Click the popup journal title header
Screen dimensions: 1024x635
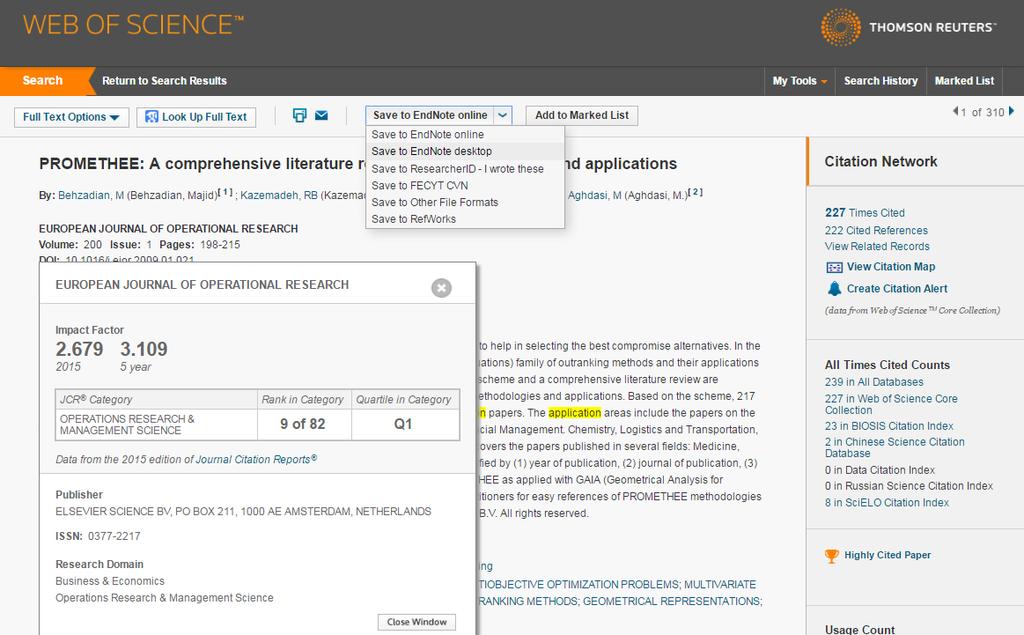pos(202,285)
